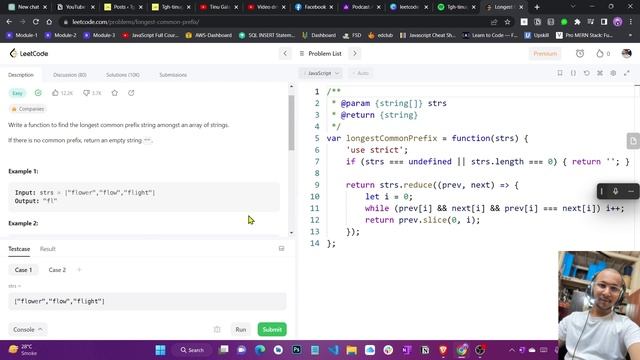Switch to the Facebook browser tab
Image resolution: width=640 pixels, height=360 pixels.
point(314,7)
